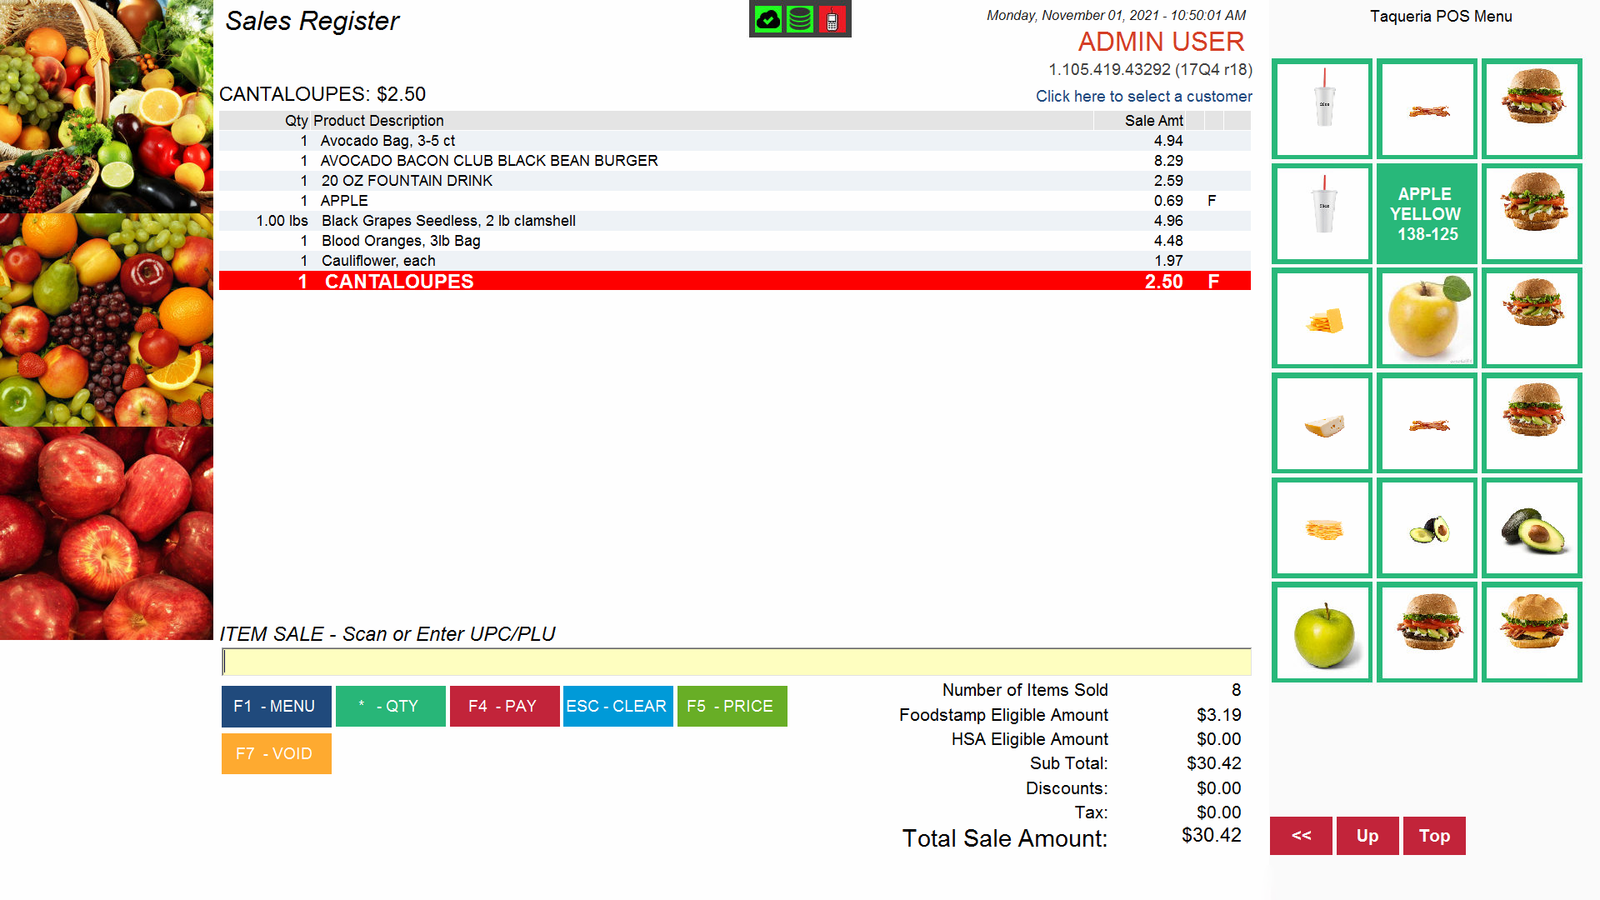Image resolution: width=1600 pixels, height=900 pixels.
Task: Click the ESC - CLEAR button
Action: (618, 706)
